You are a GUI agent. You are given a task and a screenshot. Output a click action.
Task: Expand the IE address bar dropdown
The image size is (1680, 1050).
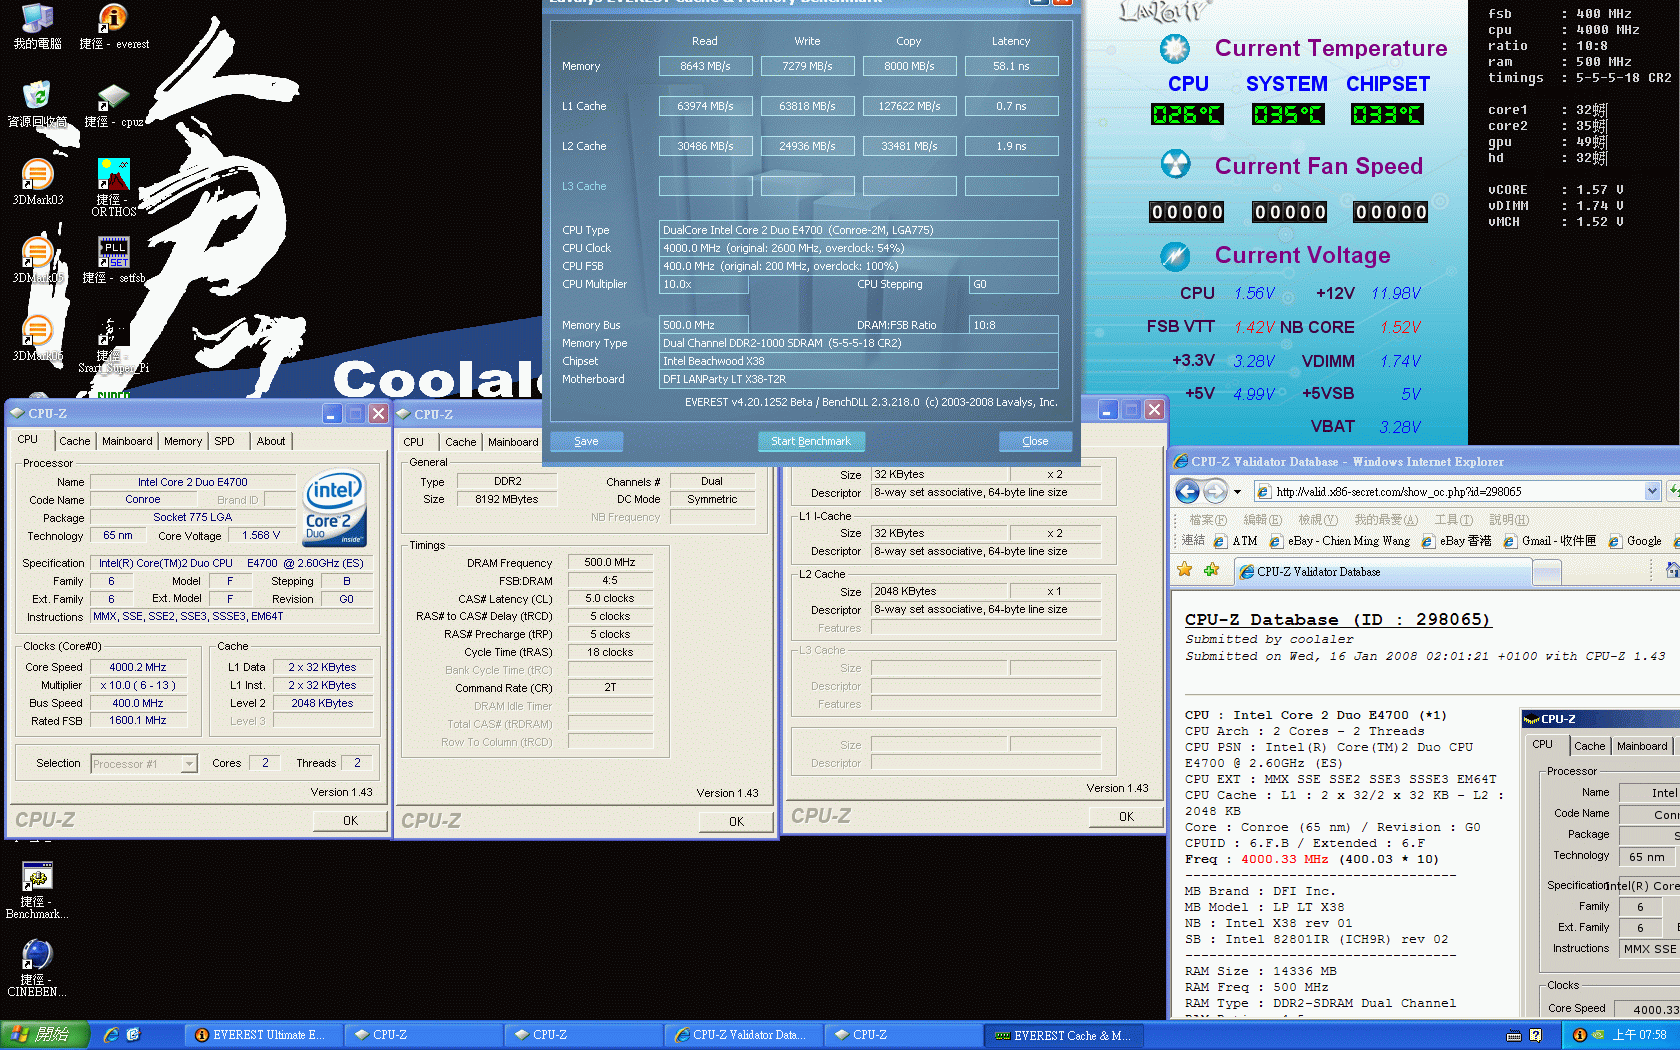(1652, 491)
